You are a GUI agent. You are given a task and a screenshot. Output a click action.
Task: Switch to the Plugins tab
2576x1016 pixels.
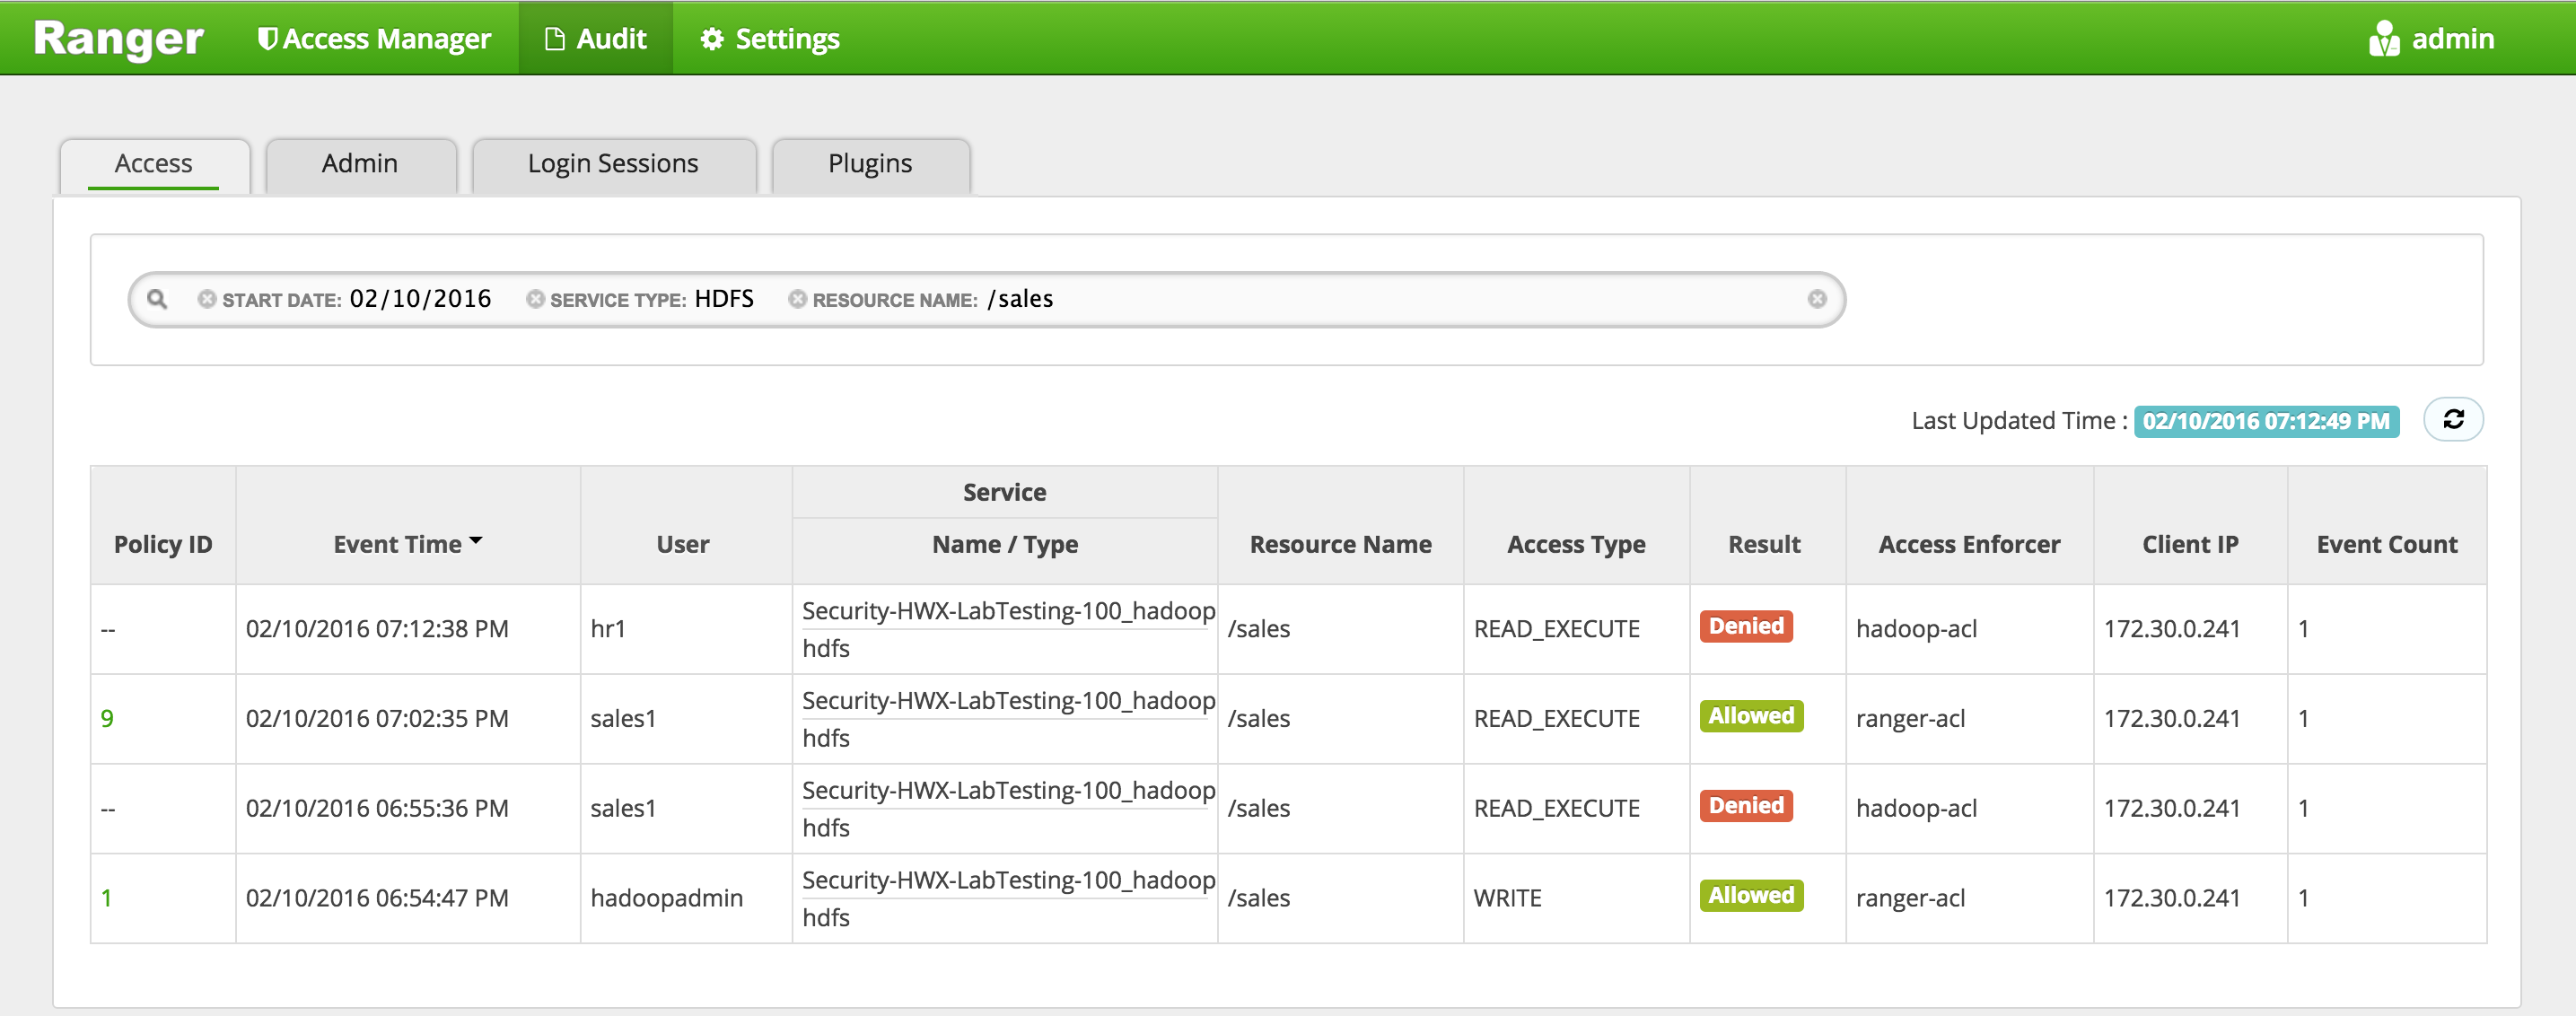click(x=870, y=164)
